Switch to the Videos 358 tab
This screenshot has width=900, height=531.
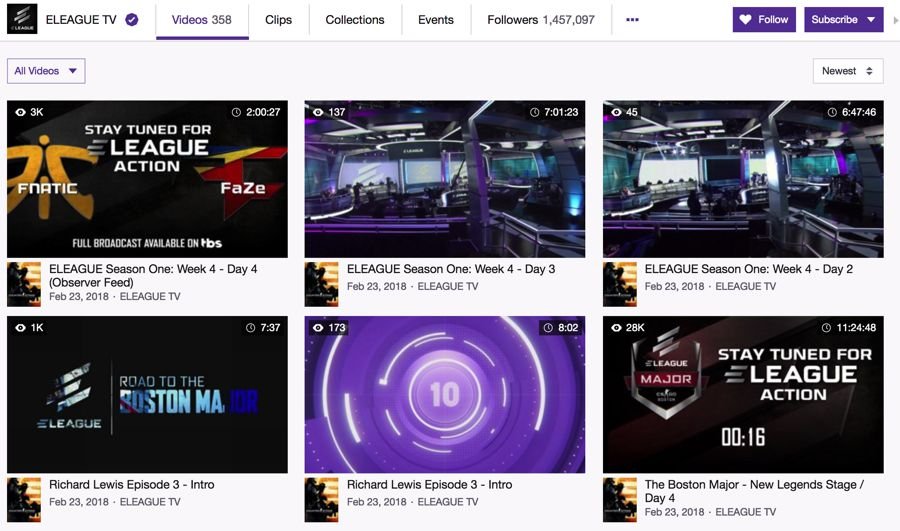click(x=202, y=20)
